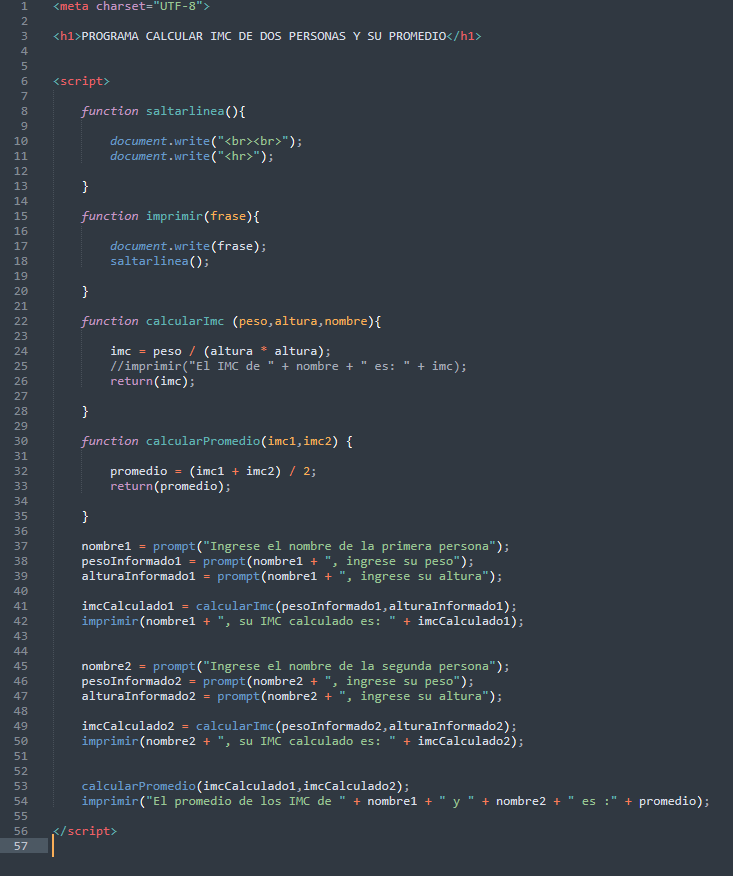Select line number 22 in the gutter
The width and height of the screenshot is (733, 876).
21,321
